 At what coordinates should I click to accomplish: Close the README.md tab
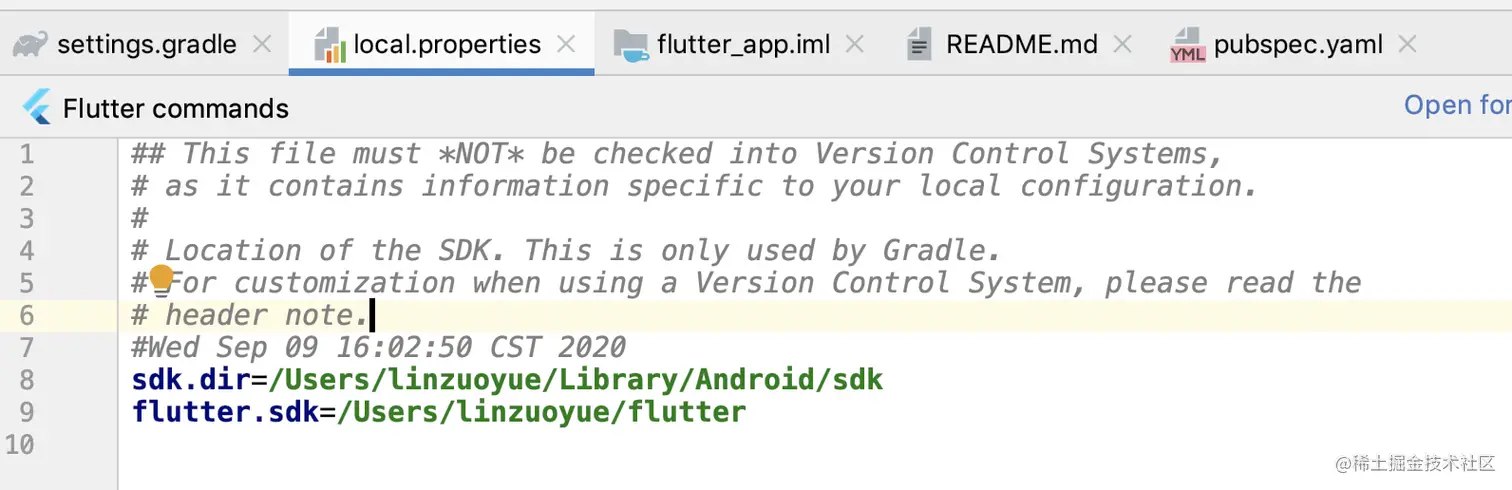[x=1123, y=44]
